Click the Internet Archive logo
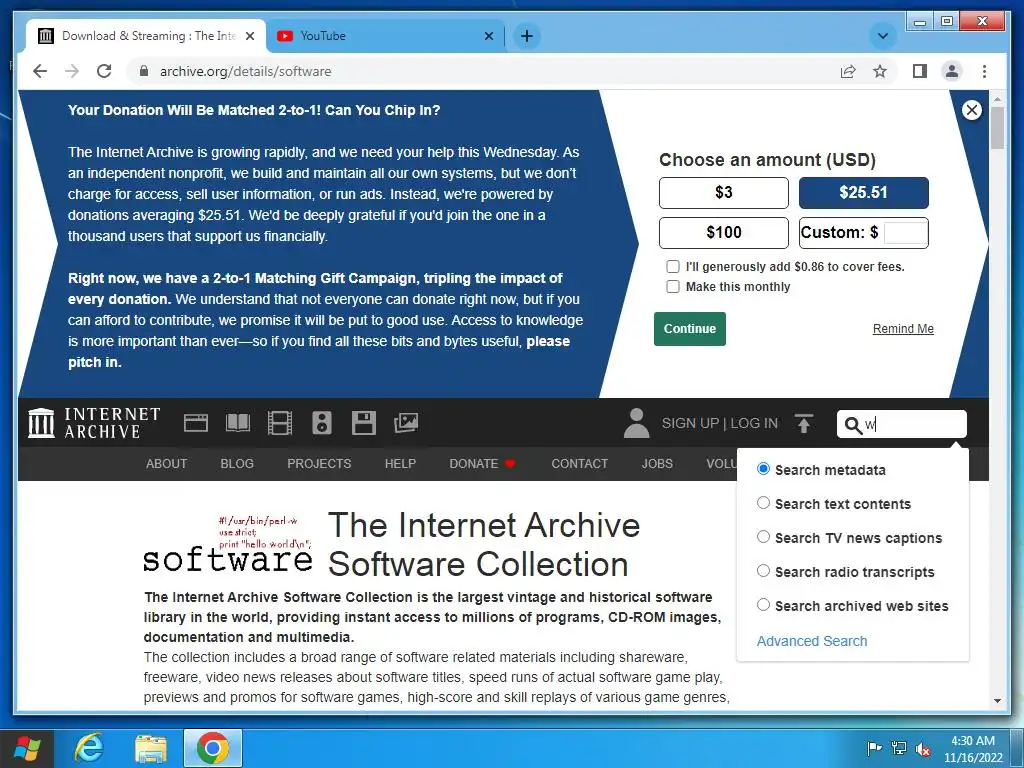The width and height of the screenshot is (1024, 768). pyautogui.click(x=94, y=423)
